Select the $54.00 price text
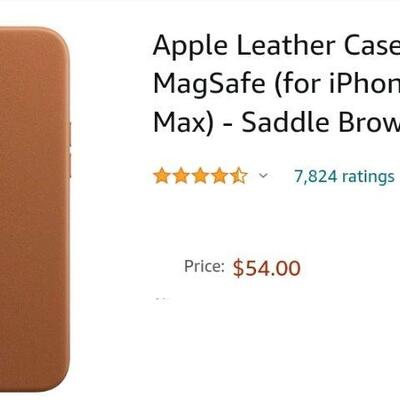Screen dimensions: 400x400 click(x=267, y=268)
